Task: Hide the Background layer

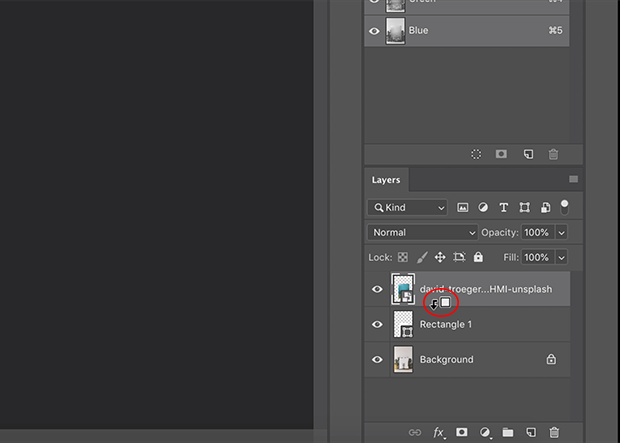Action: pyautogui.click(x=377, y=360)
